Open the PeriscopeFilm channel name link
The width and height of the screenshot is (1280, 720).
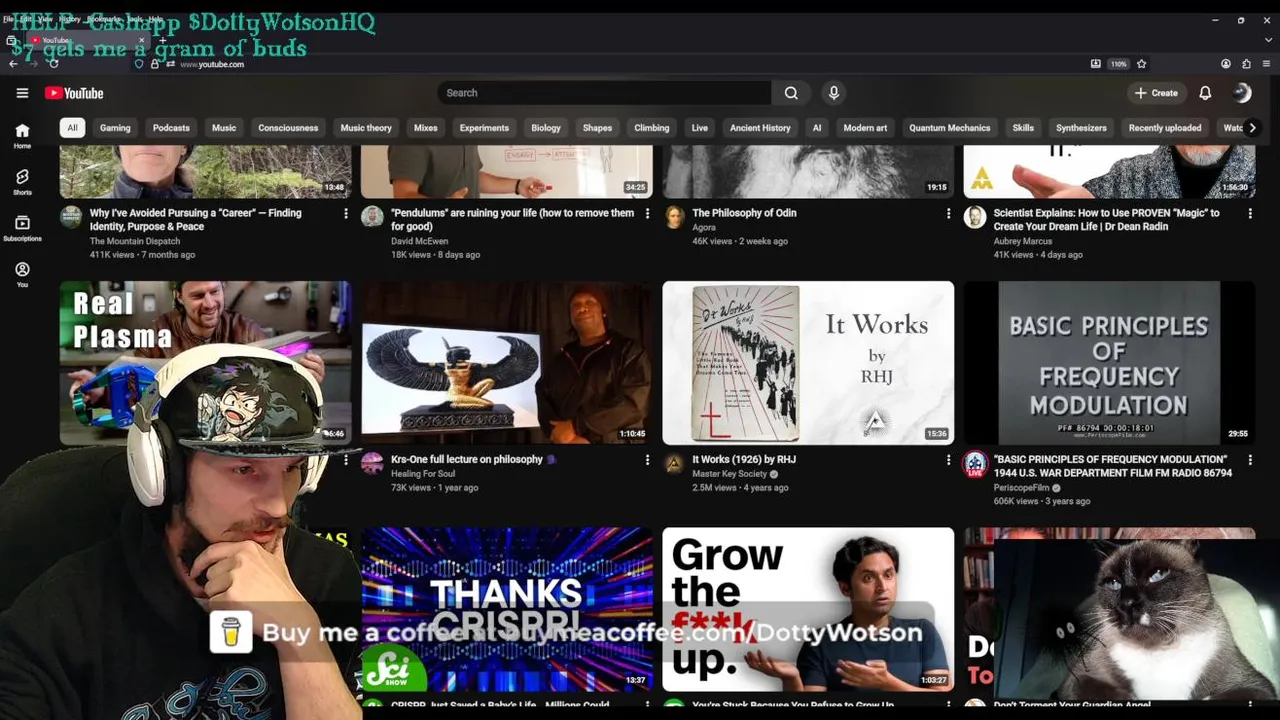[1021, 488]
